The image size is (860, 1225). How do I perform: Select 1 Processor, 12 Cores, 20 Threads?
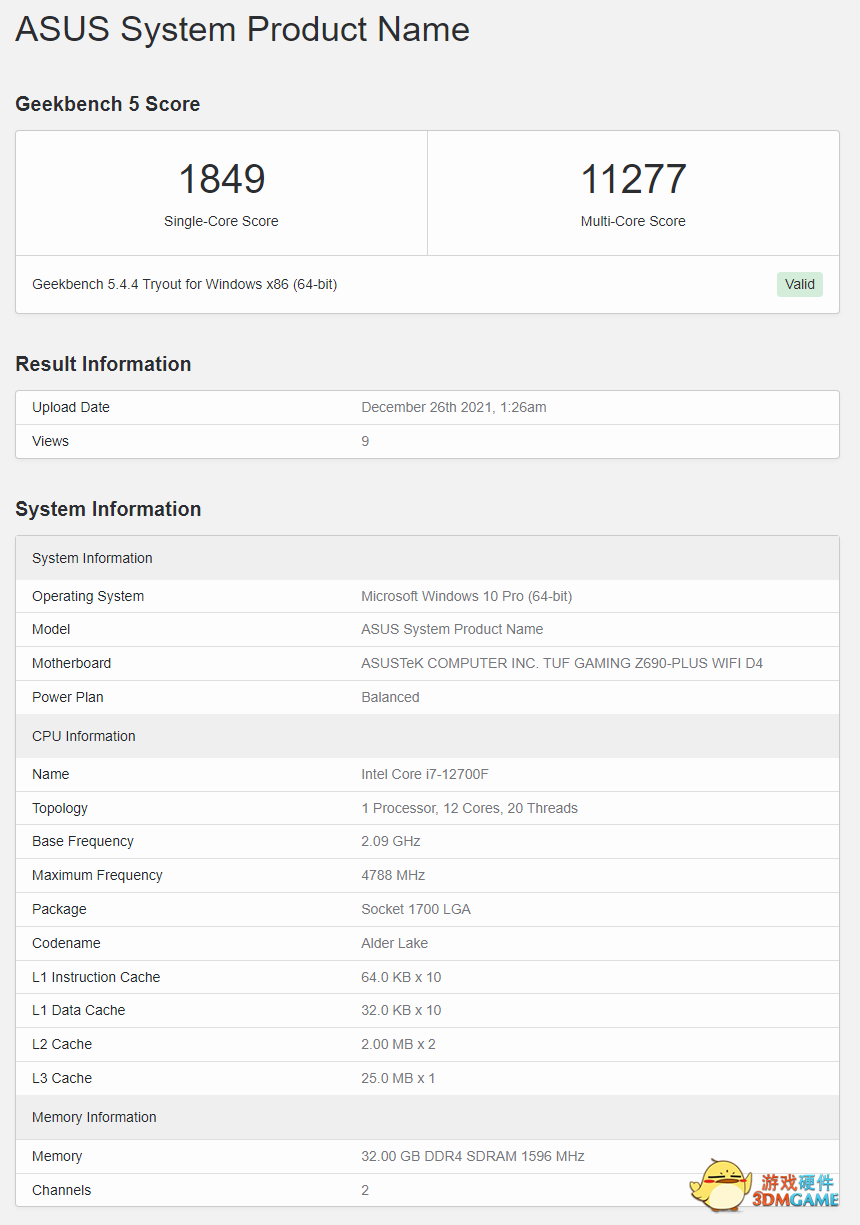(470, 808)
